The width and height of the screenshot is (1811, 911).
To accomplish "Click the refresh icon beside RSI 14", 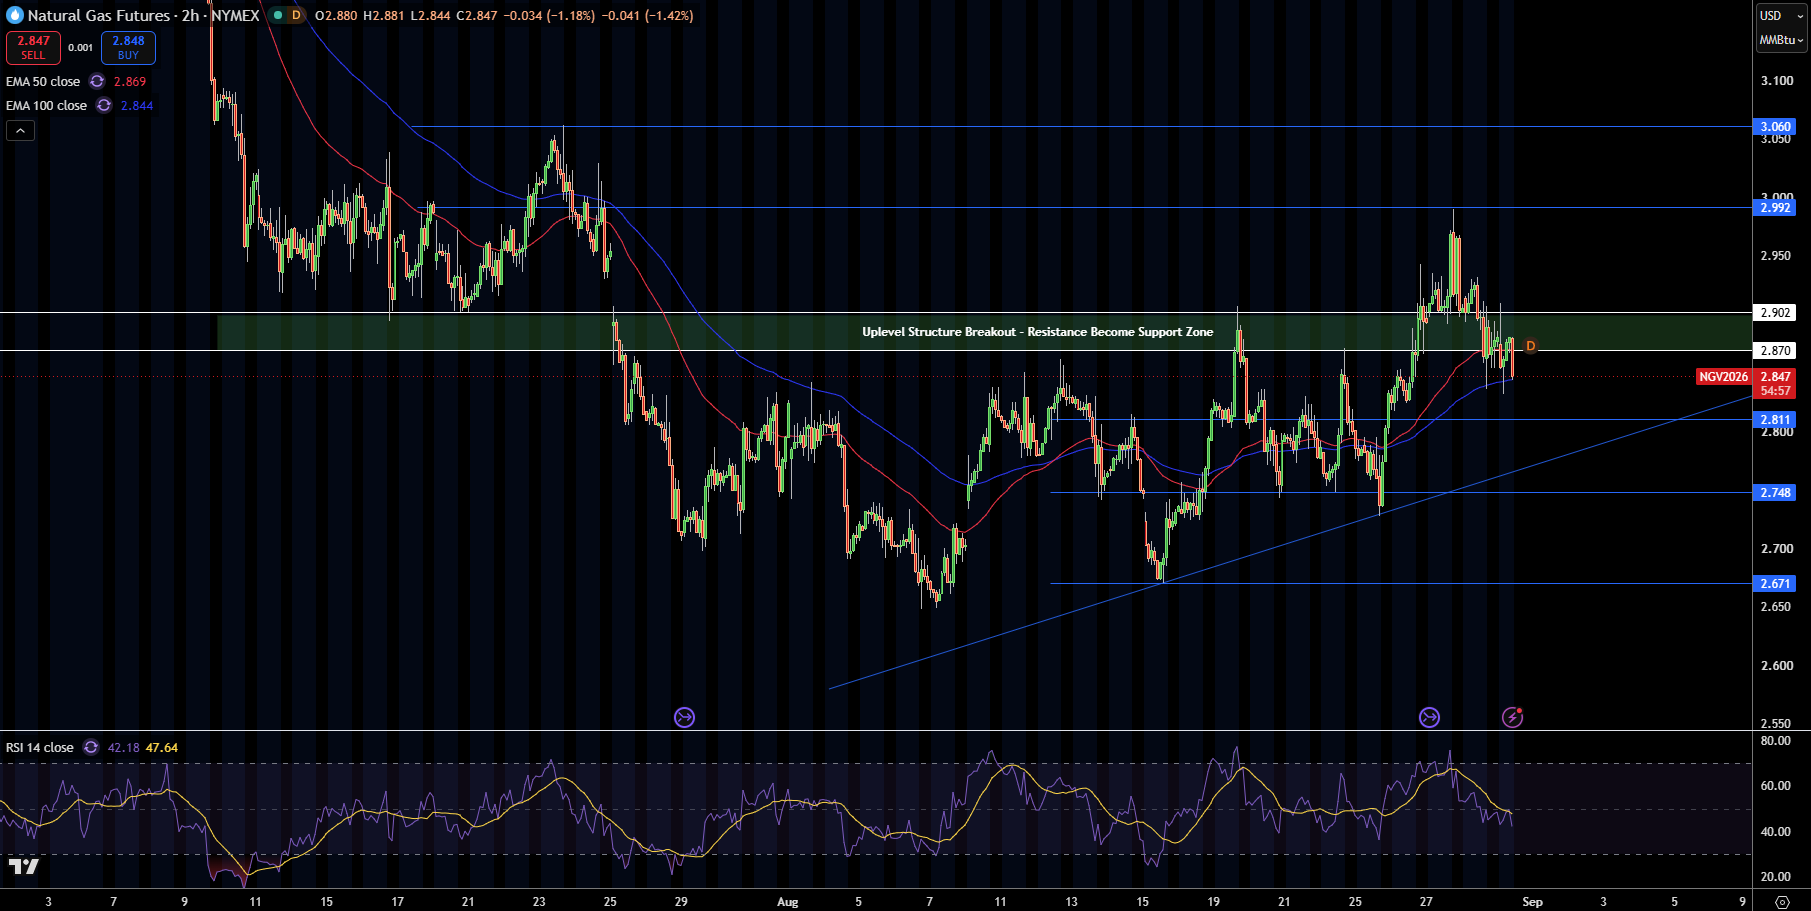I will click(x=91, y=748).
